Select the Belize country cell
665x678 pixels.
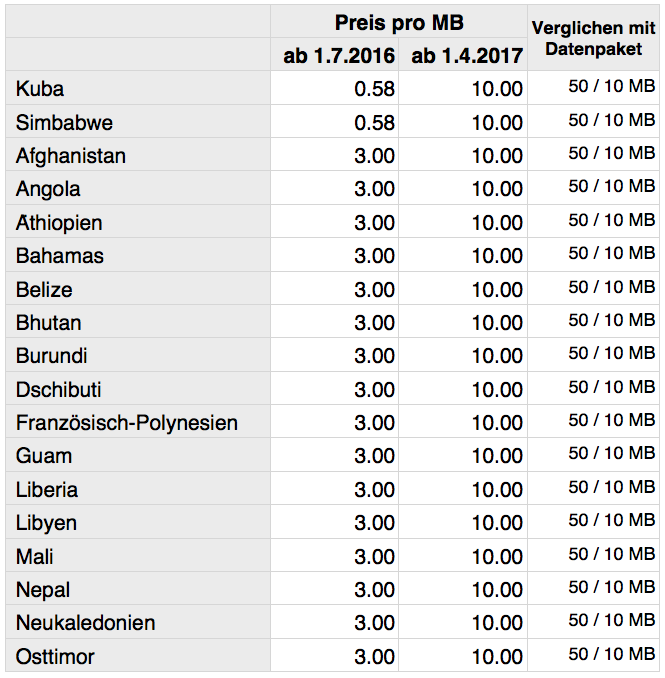point(138,289)
